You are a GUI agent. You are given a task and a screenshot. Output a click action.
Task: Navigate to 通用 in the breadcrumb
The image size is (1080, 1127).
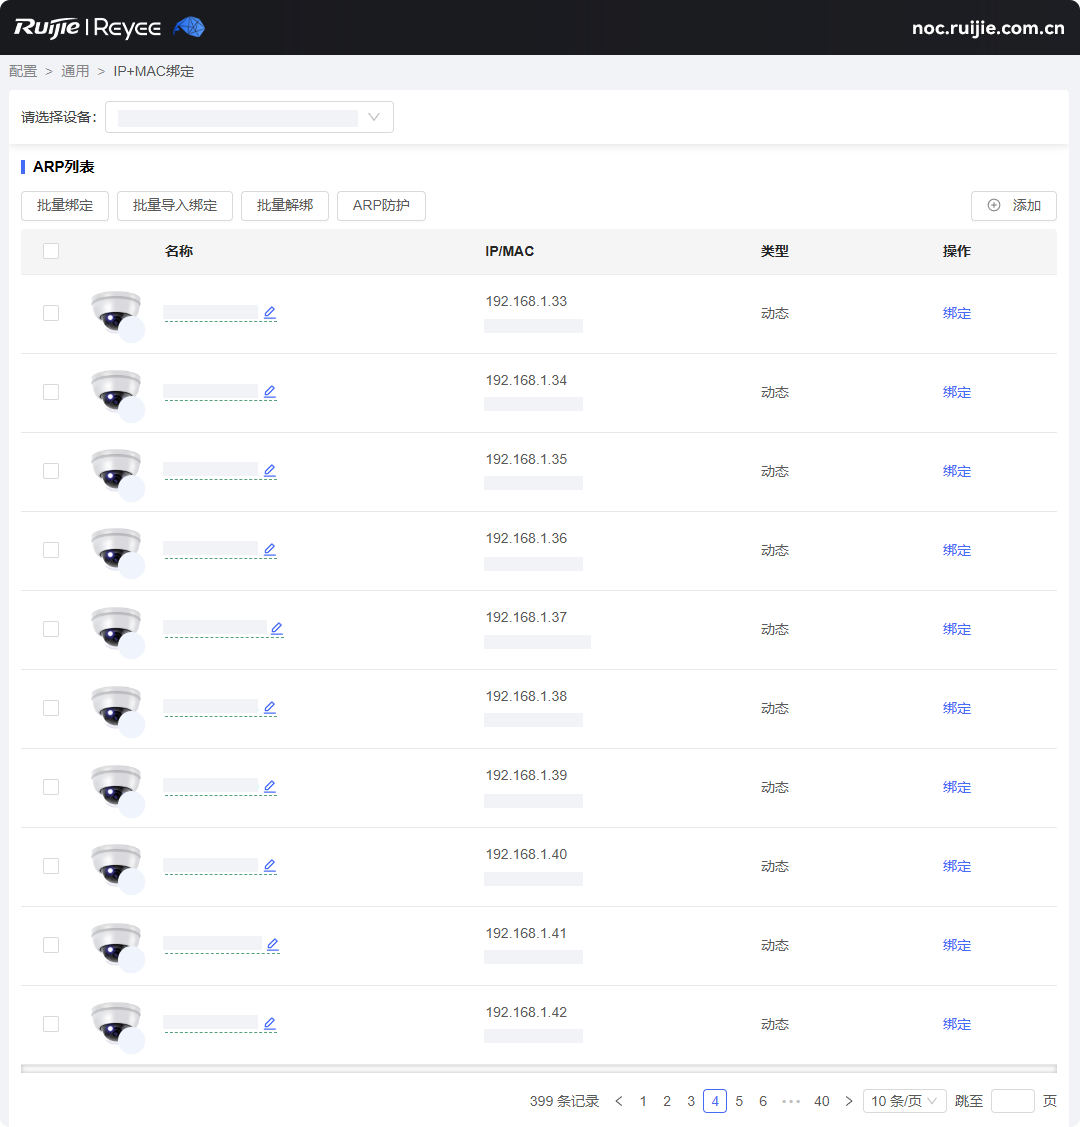[x=75, y=71]
